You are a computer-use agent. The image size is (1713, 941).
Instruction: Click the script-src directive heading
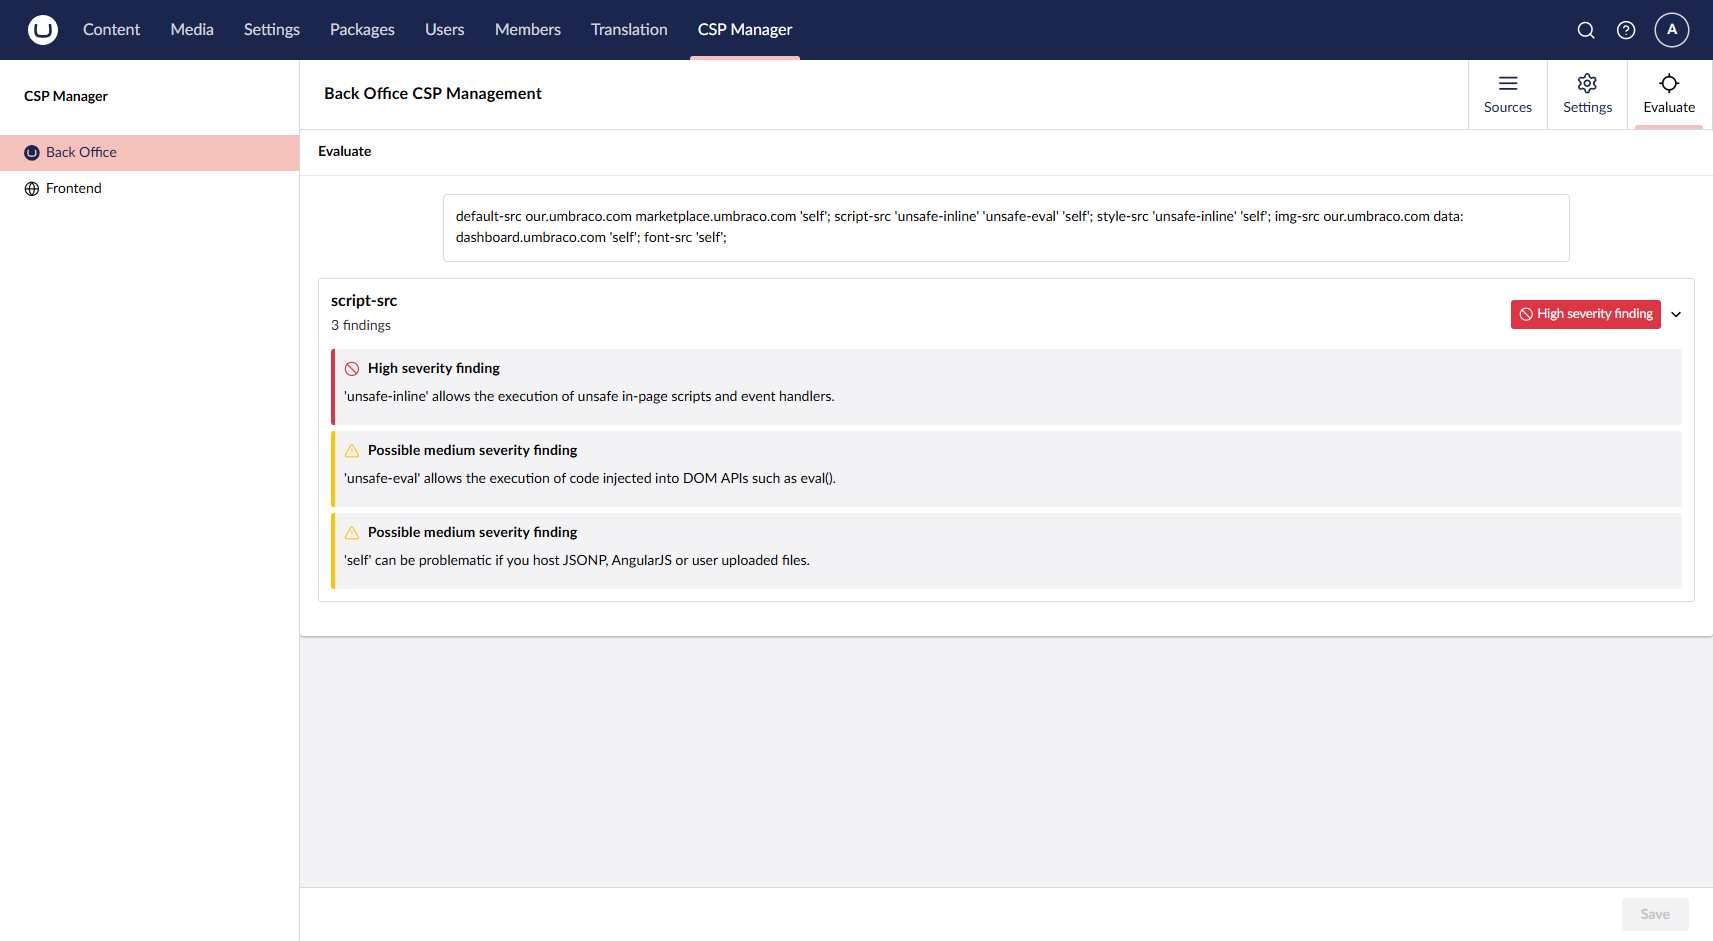click(x=364, y=301)
